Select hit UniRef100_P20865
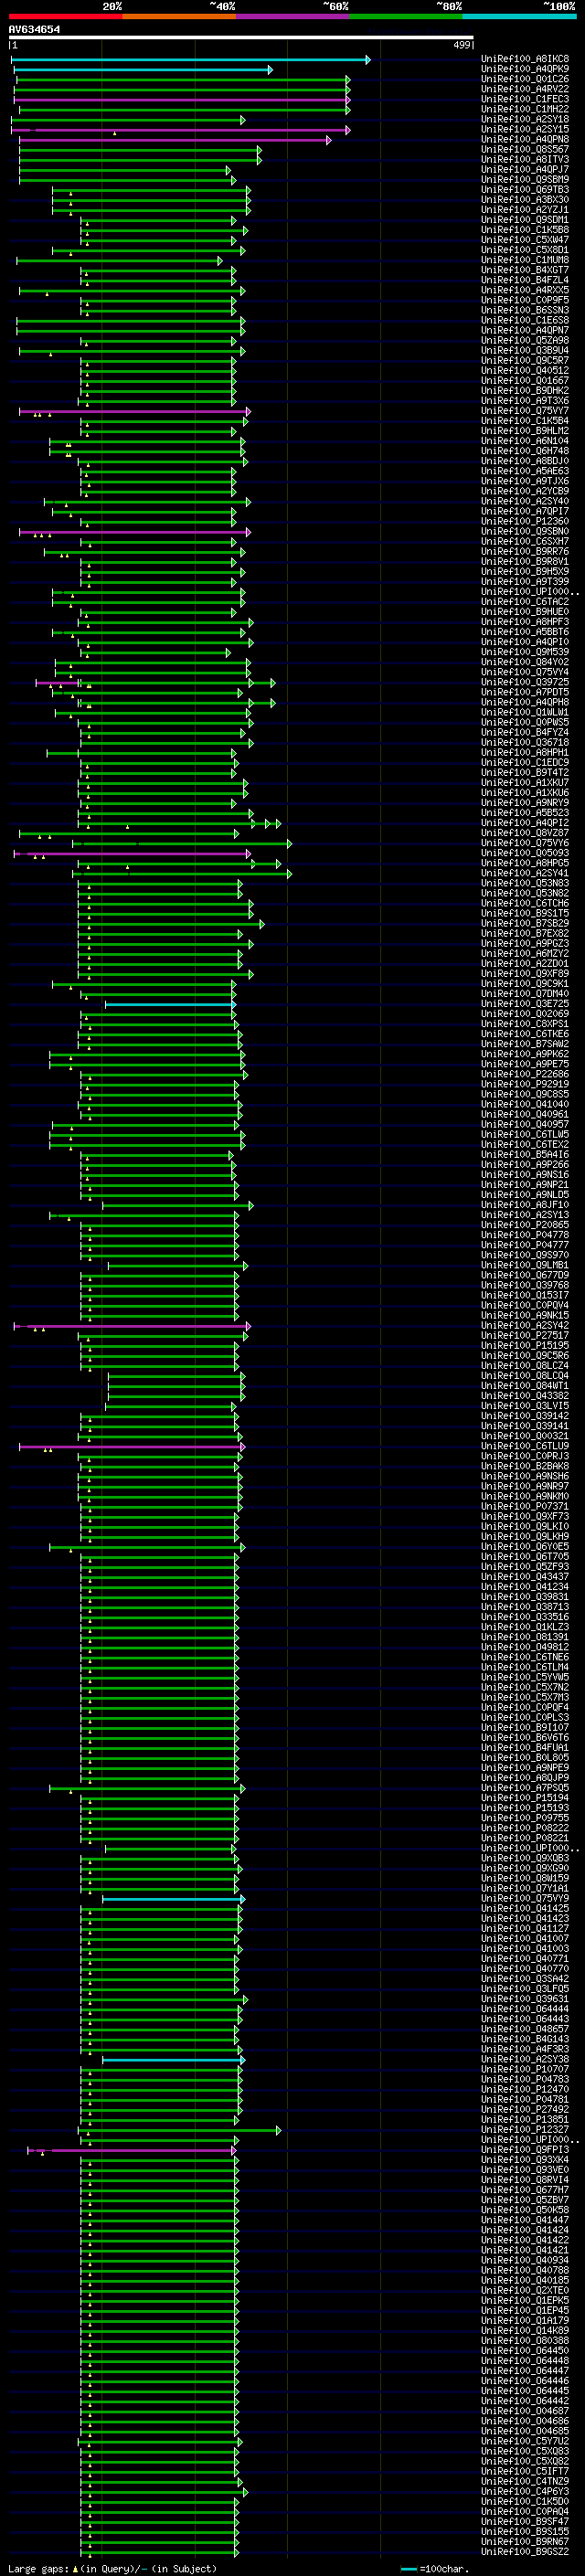This screenshot has height=2576, width=585. [525, 1224]
